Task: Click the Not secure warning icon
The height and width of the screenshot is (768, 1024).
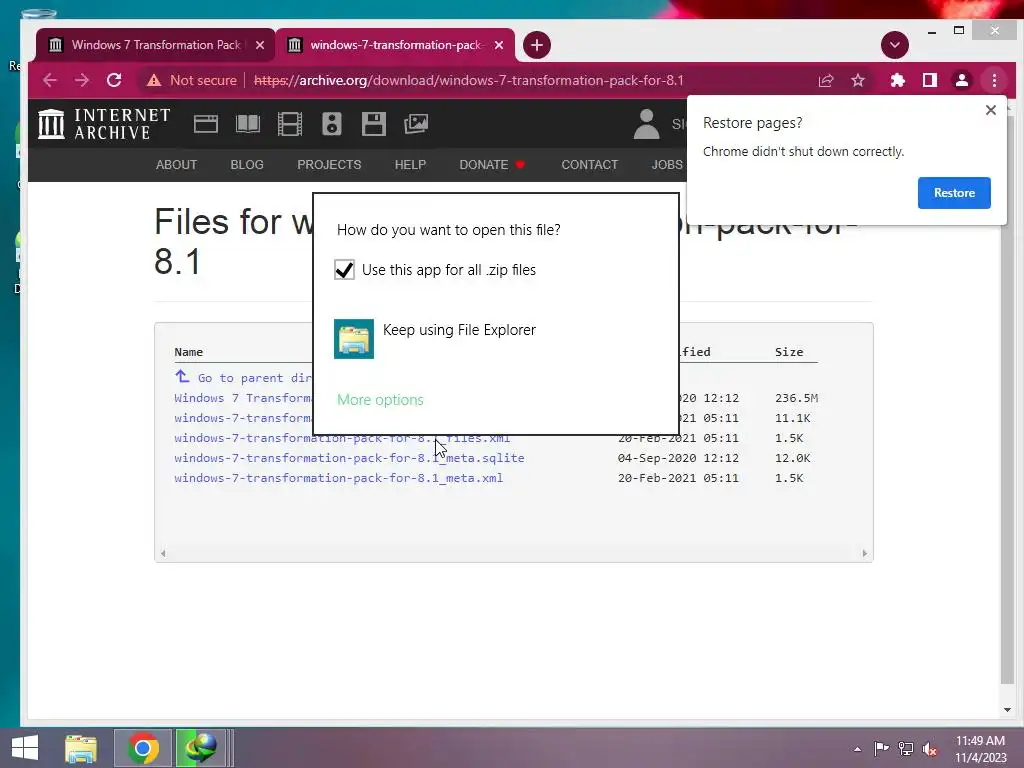Action: click(x=153, y=80)
